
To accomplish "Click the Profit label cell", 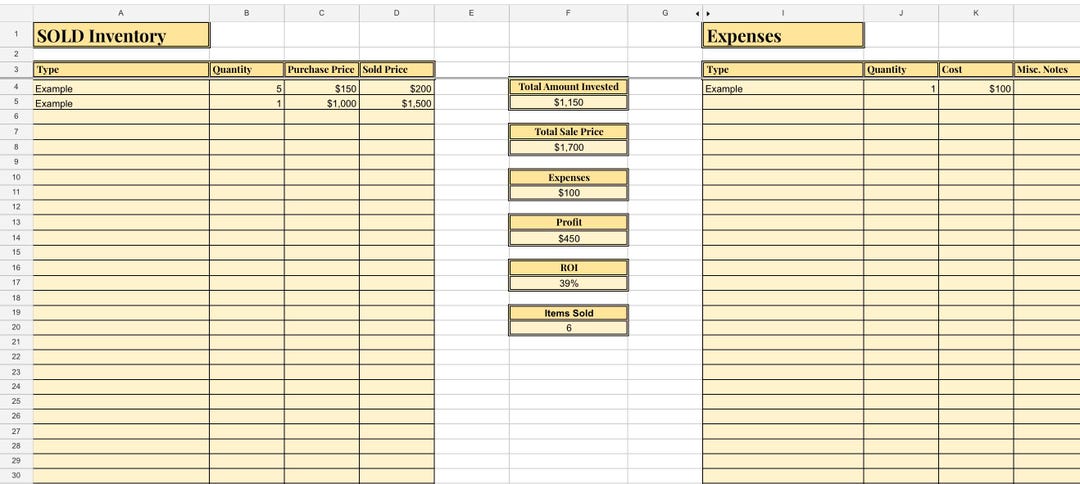I will pos(568,222).
